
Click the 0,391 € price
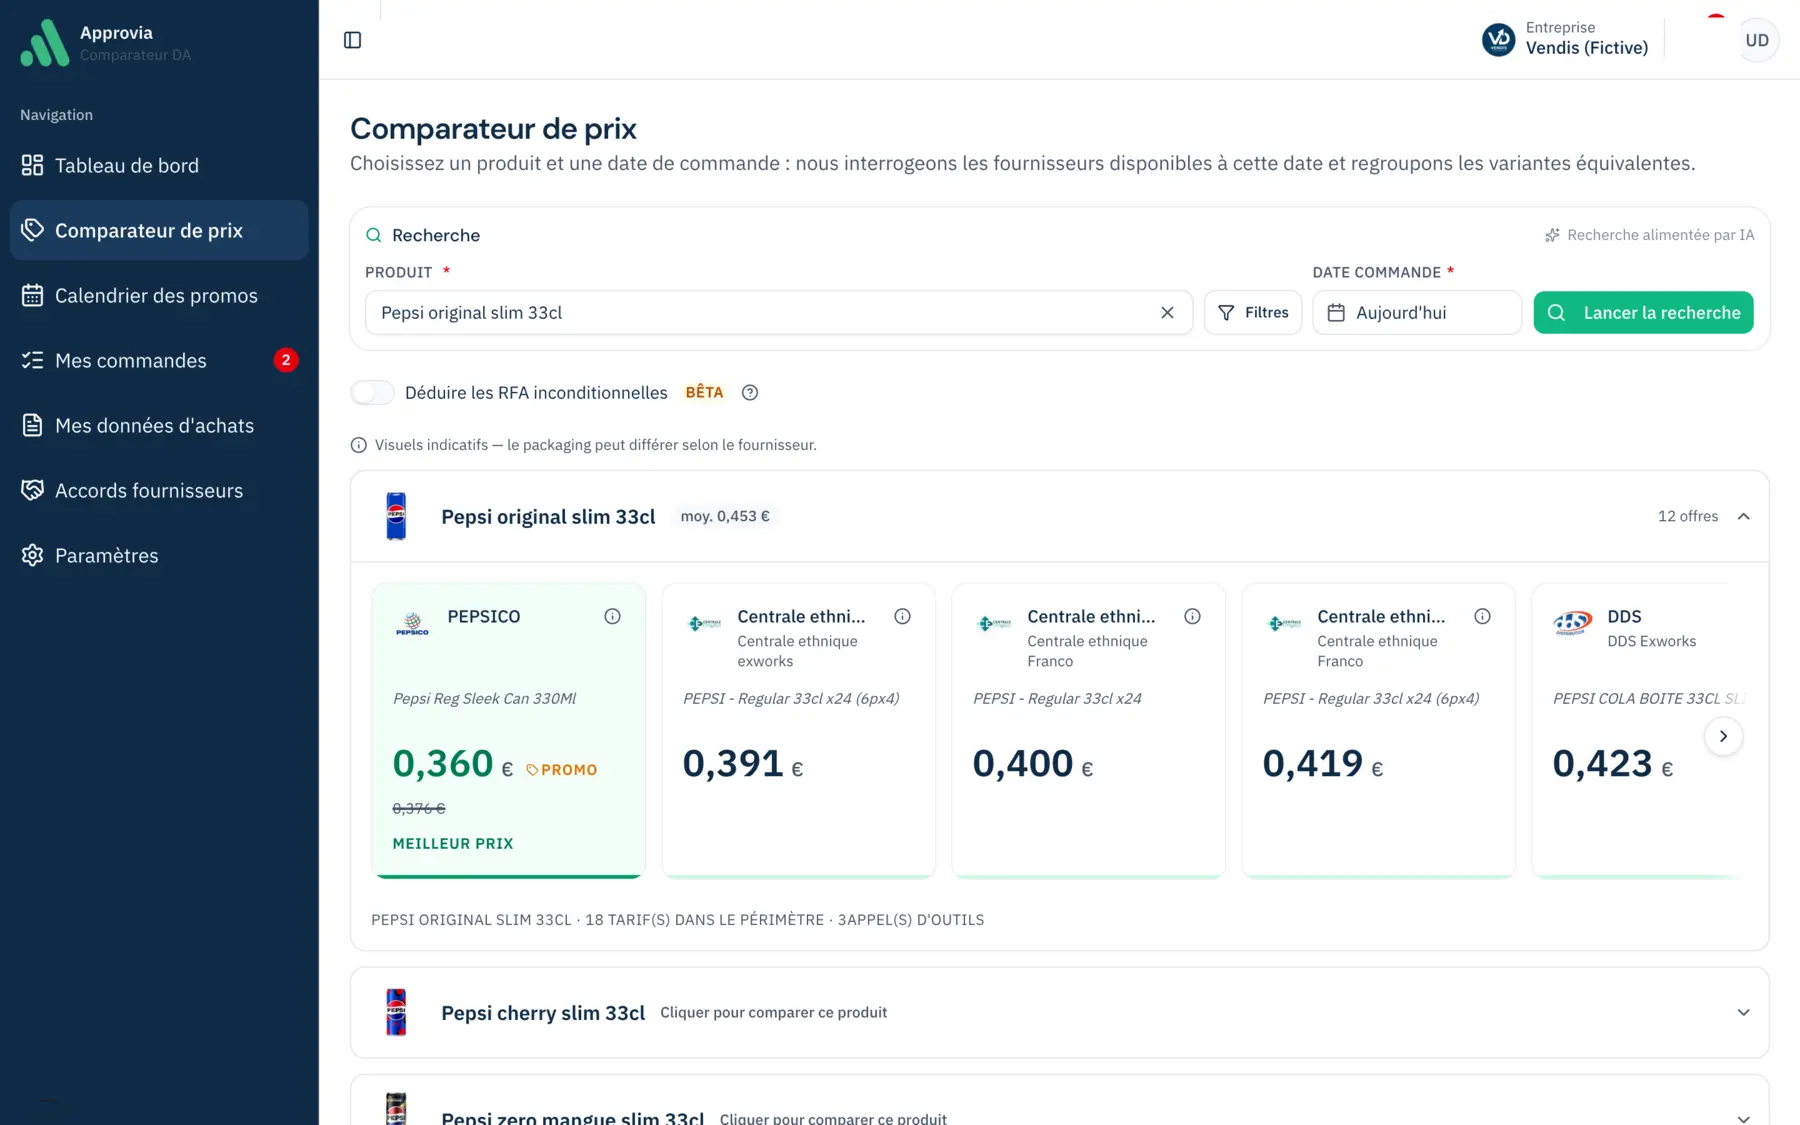tap(743, 764)
